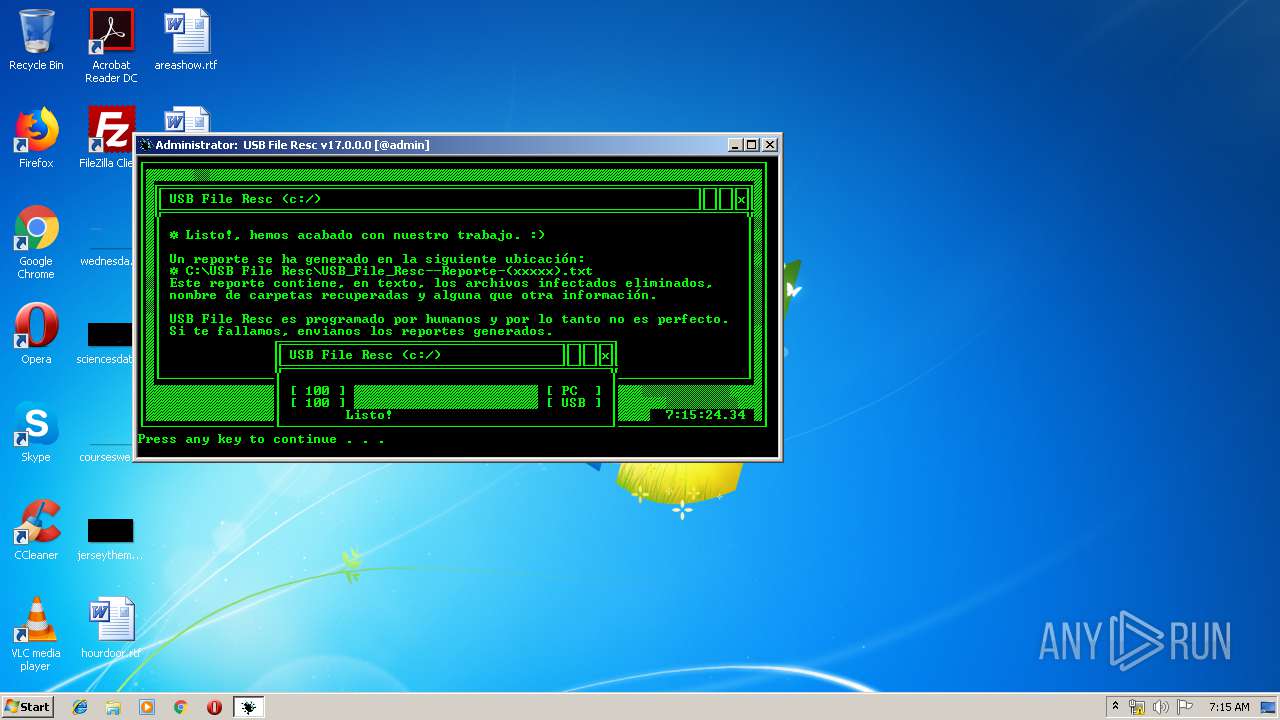
Task: Launch Firefox from the desktop
Action: pyautogui.click(x=36, y=138)
